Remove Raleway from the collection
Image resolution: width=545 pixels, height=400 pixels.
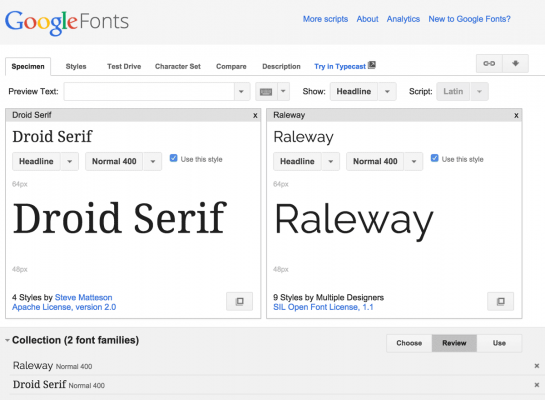click(x=537, y=366)
